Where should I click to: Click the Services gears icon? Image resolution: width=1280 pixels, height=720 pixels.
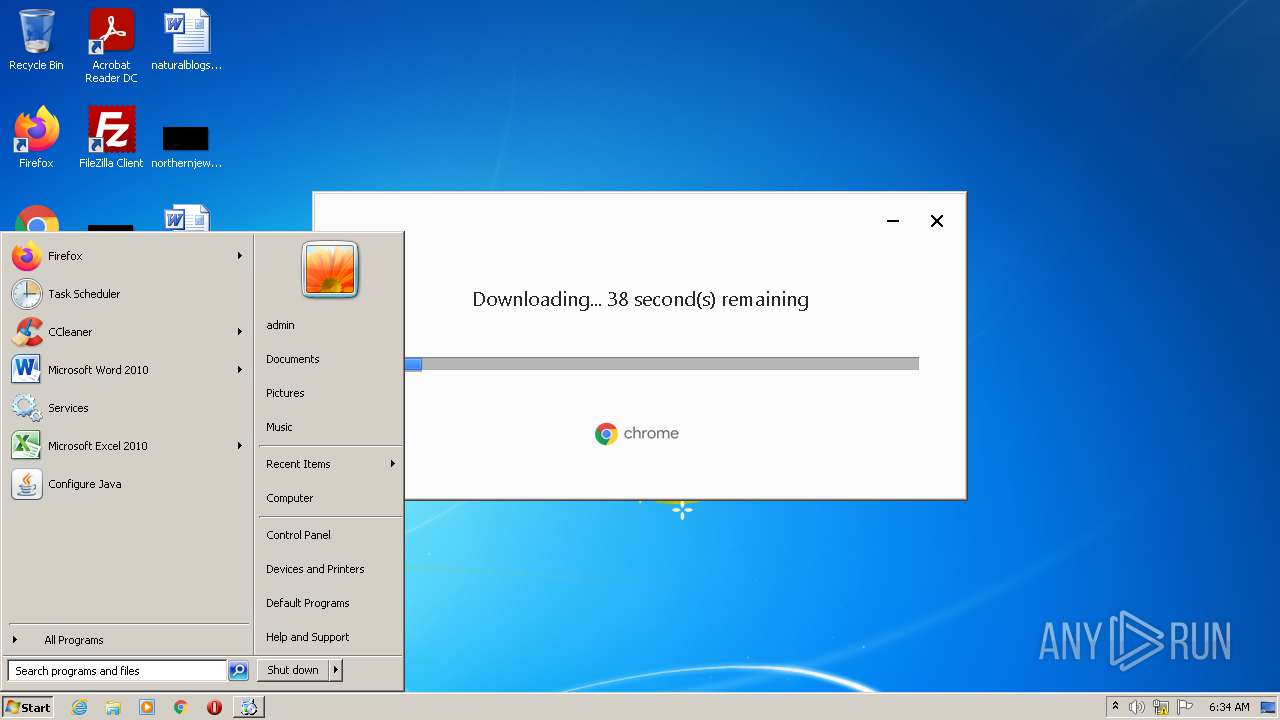coord(27,408)
